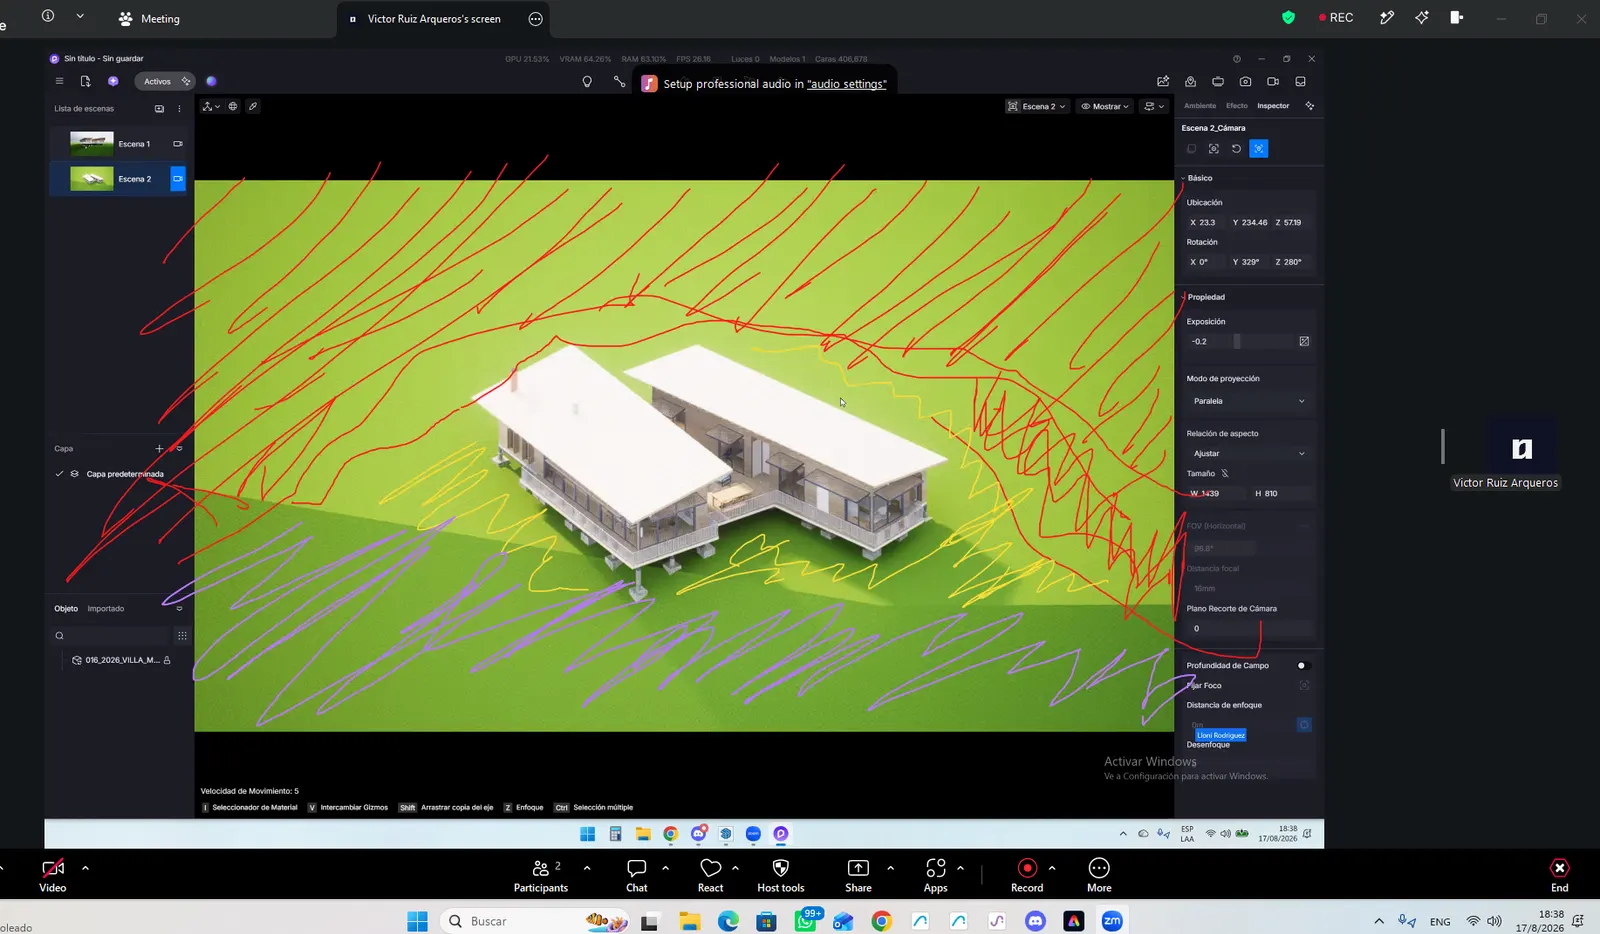Image resolution: width=1600 pixels, height=934 pixels.
Task: Click the Zoom Share button
Action: click(858, 875)
